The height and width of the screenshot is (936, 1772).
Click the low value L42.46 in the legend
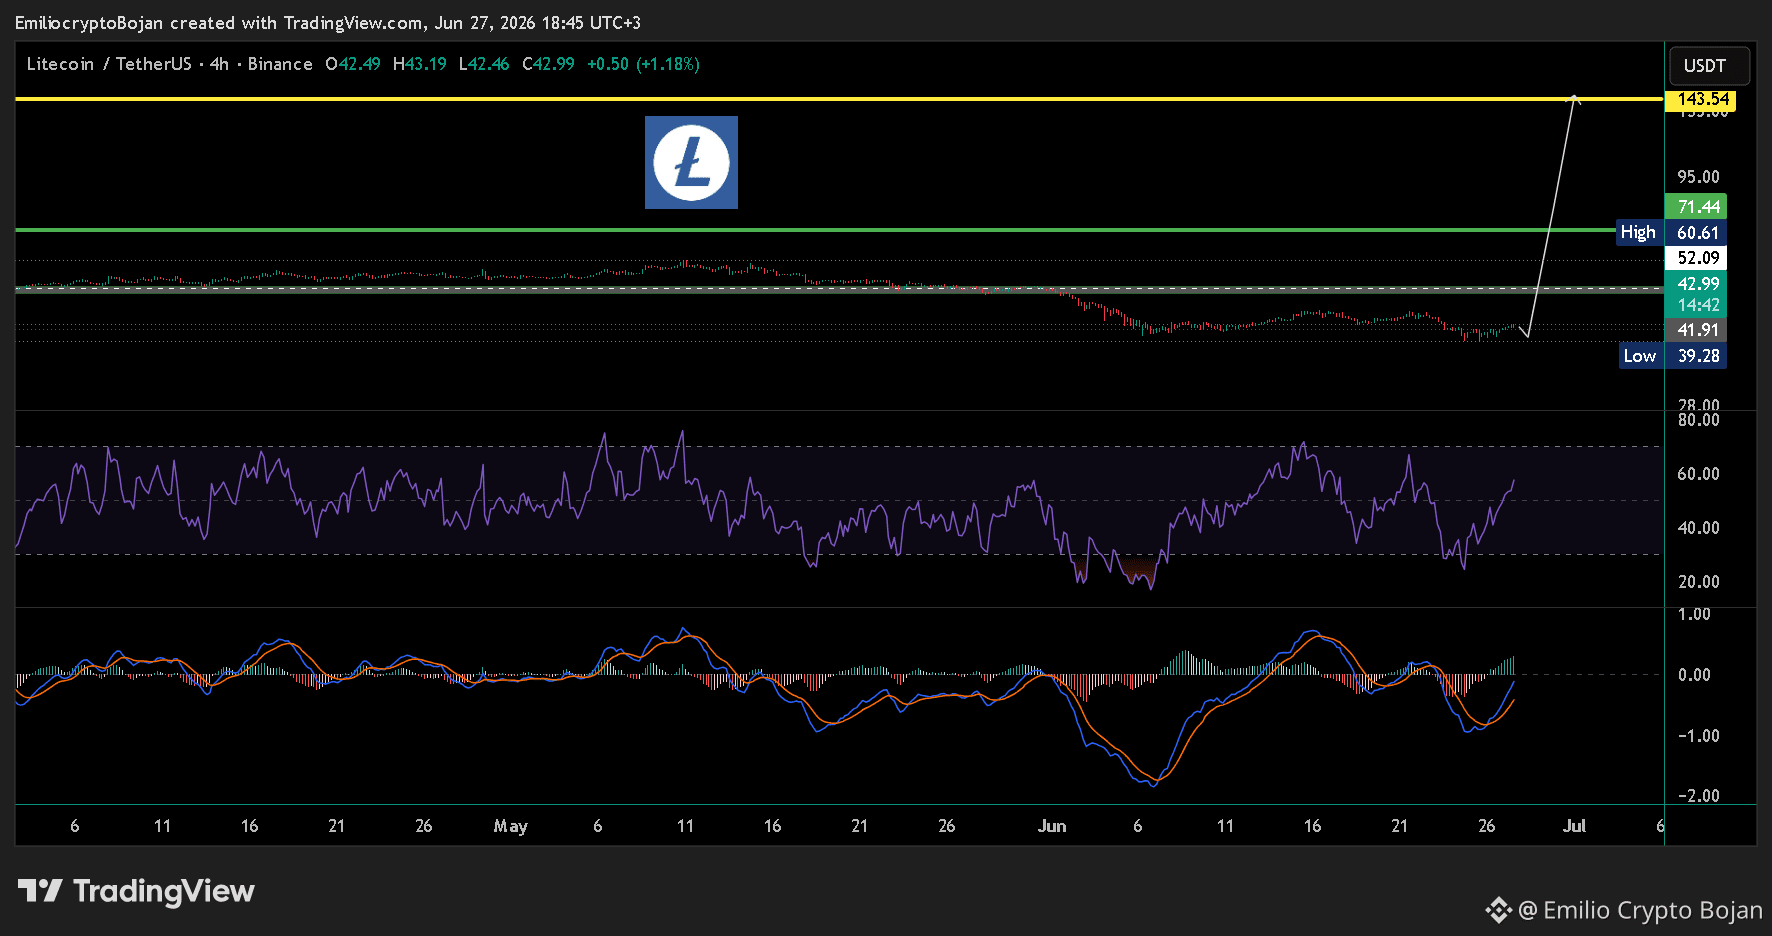[x=484, y=64]
